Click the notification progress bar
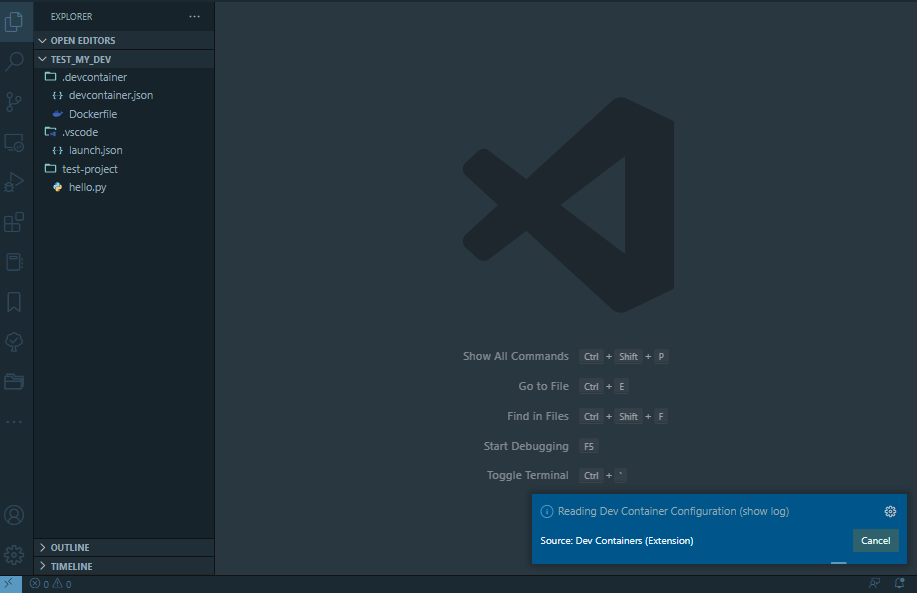Image resolution: width=917 pixels, height=593 pixels. [x=719, y=563]
